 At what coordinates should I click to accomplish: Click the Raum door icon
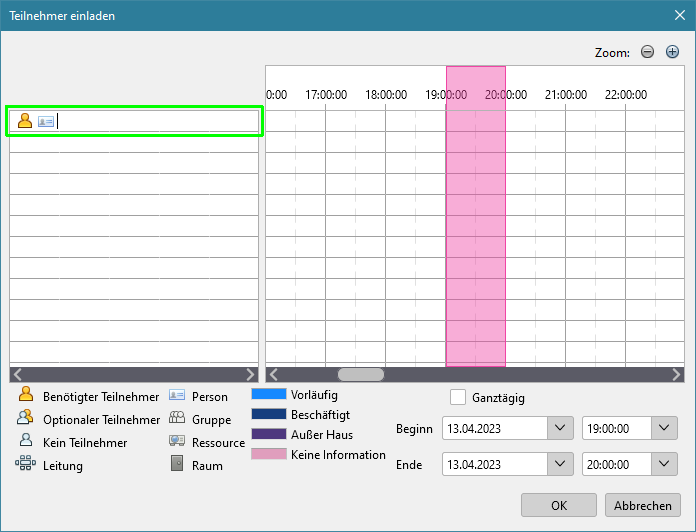pyautogui.click(x=176, y=464)
